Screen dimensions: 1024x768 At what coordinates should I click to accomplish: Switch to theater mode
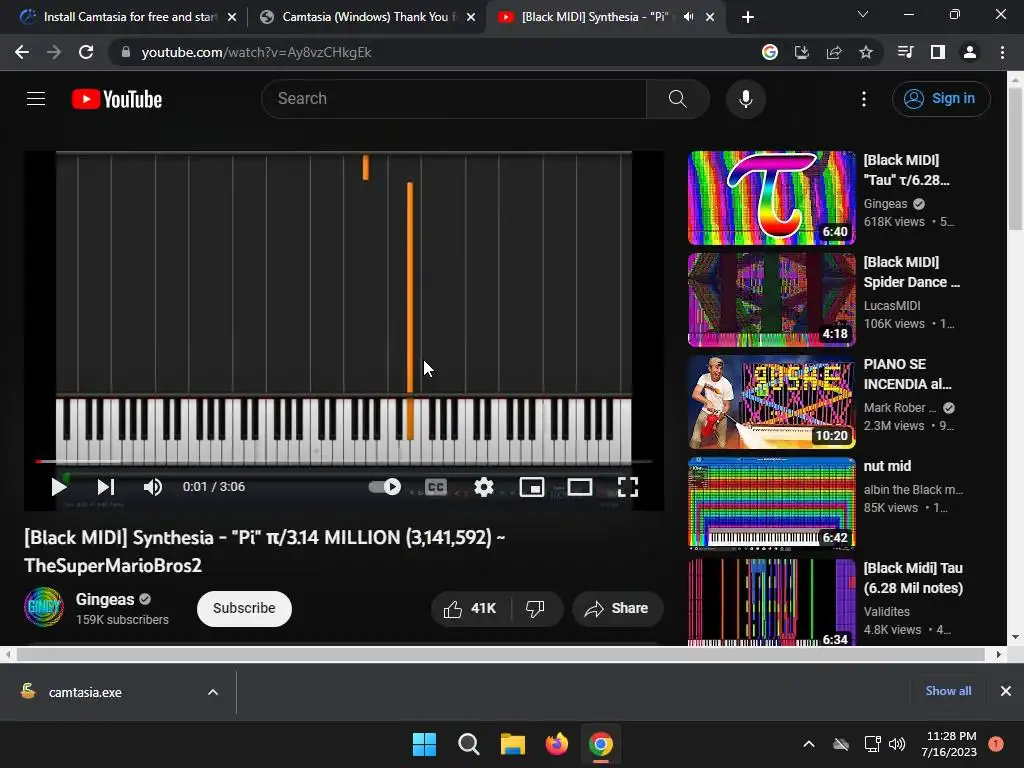pyautogui.click(x=580, y=487)
